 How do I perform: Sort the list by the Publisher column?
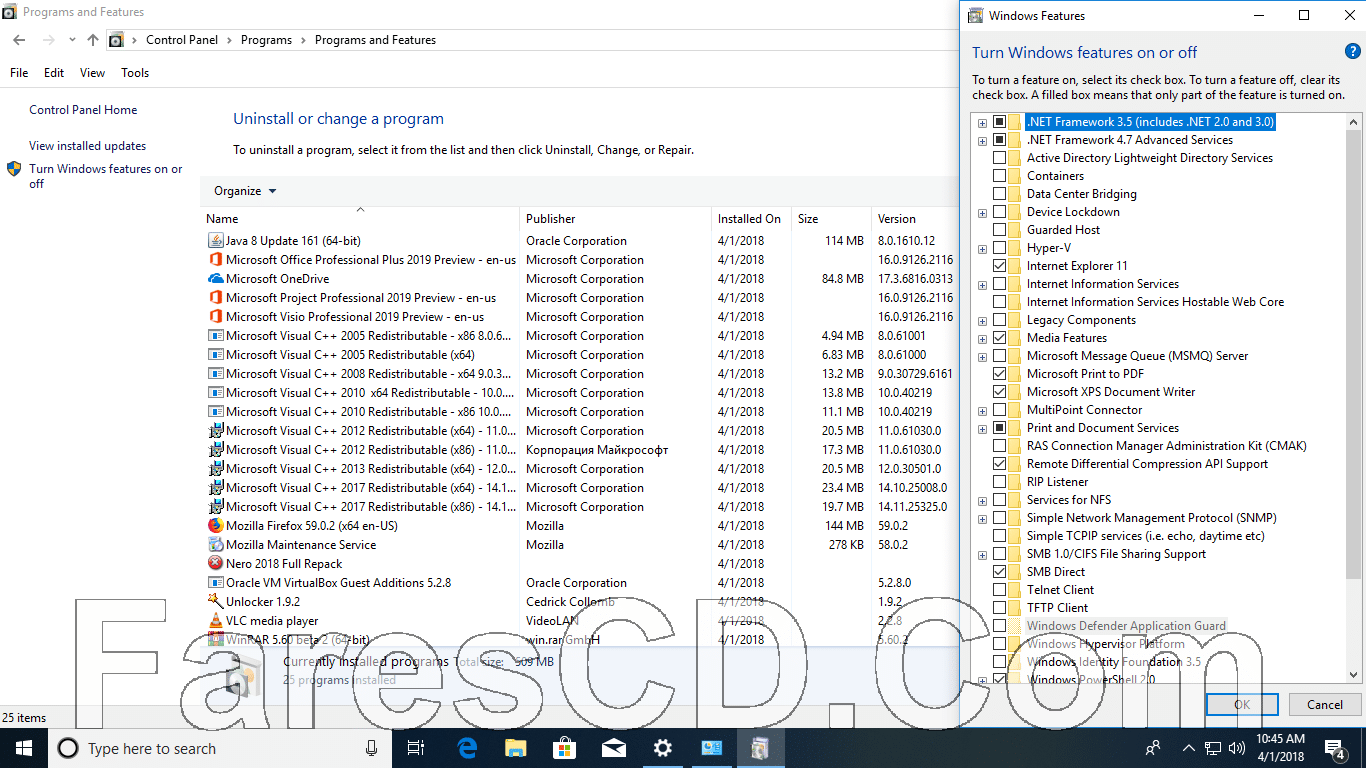(616, 219)
